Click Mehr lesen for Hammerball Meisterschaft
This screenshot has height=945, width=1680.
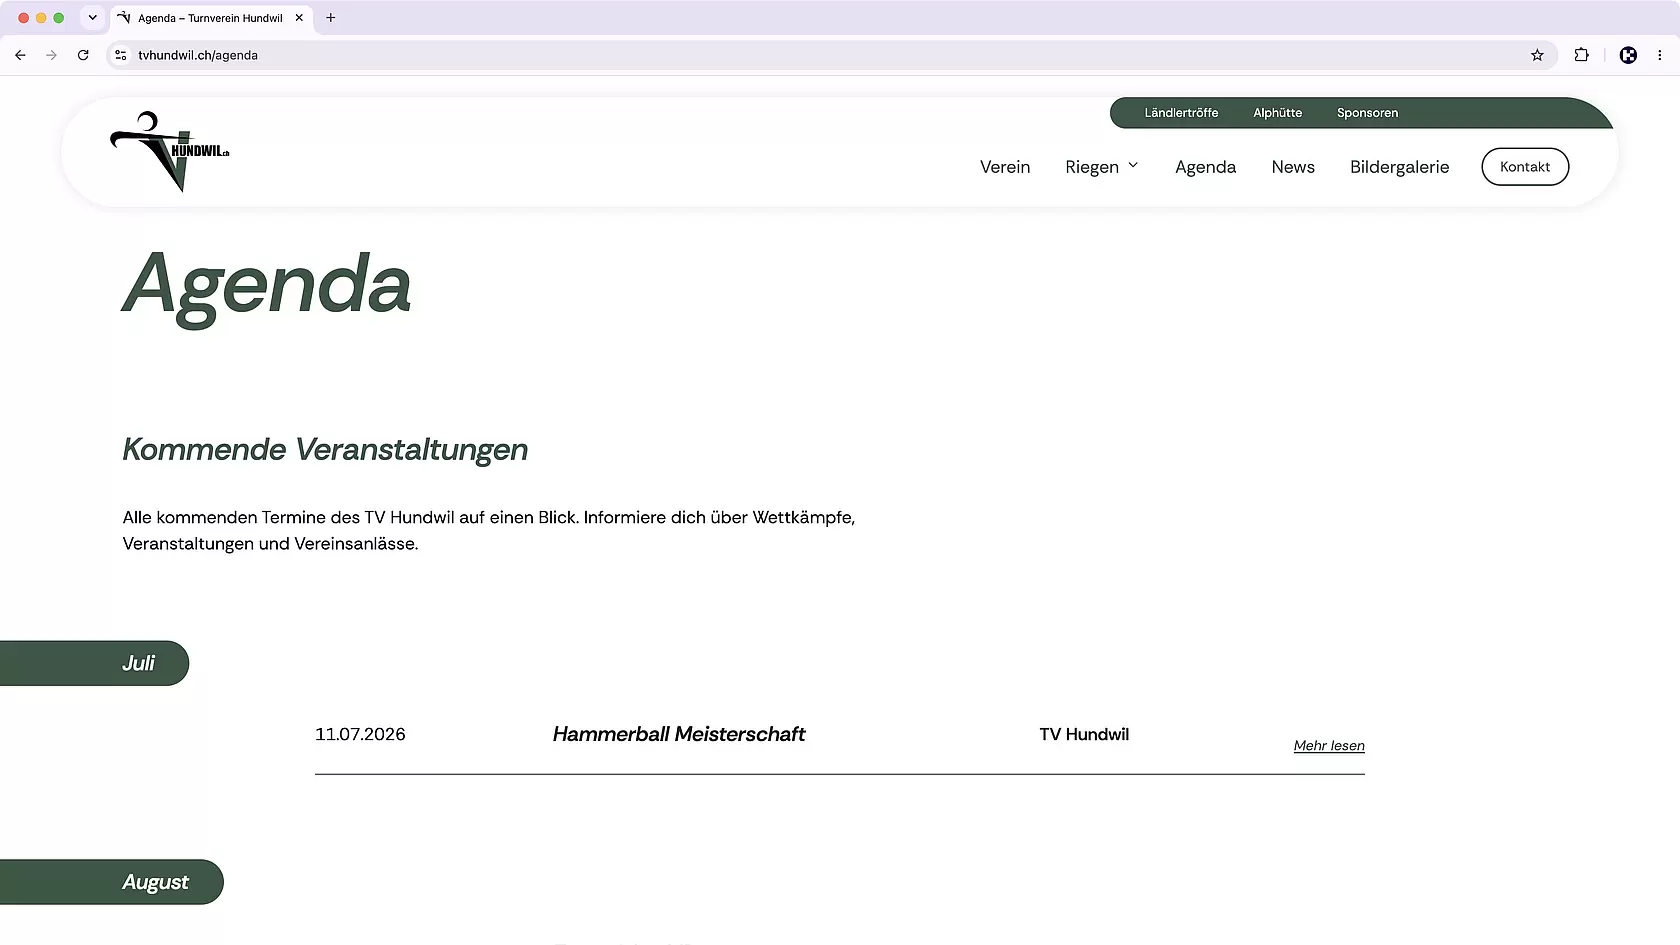click(x=1329, y=746)
